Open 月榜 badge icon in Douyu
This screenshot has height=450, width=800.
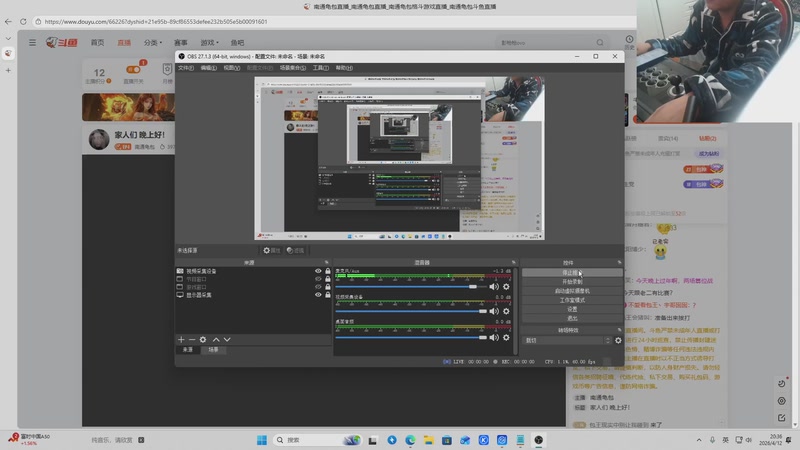[167, 69]
